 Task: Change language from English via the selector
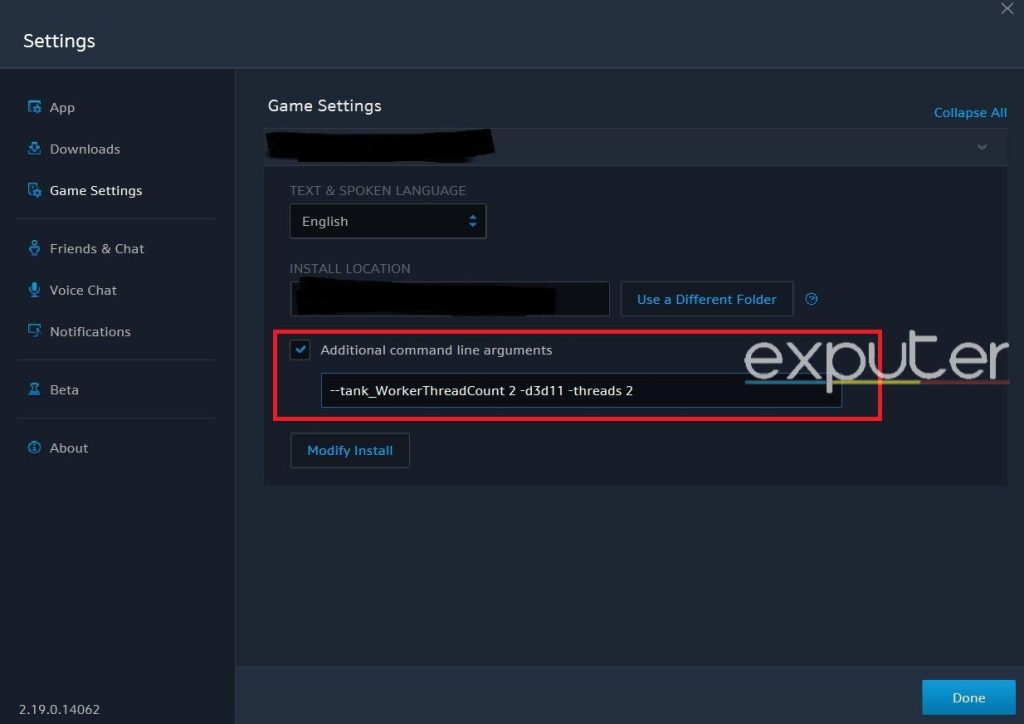click(x=388, y=221)
